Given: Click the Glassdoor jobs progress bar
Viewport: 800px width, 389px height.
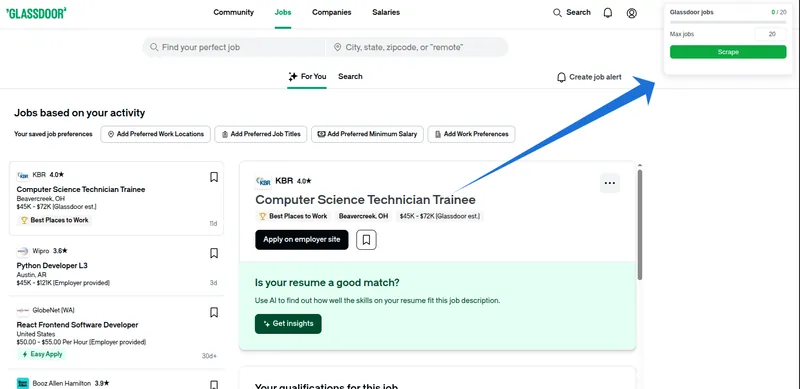Looking at the screenshot, I should click(728, 22).
